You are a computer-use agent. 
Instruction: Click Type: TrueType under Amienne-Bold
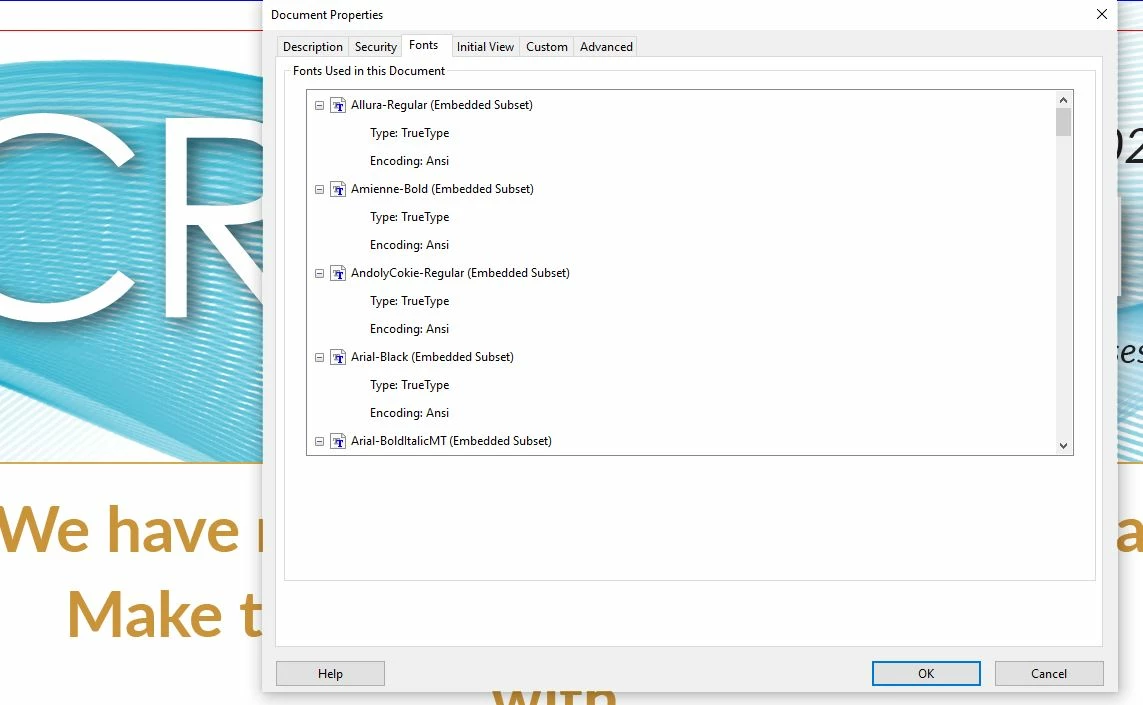(x=409, y=217)
